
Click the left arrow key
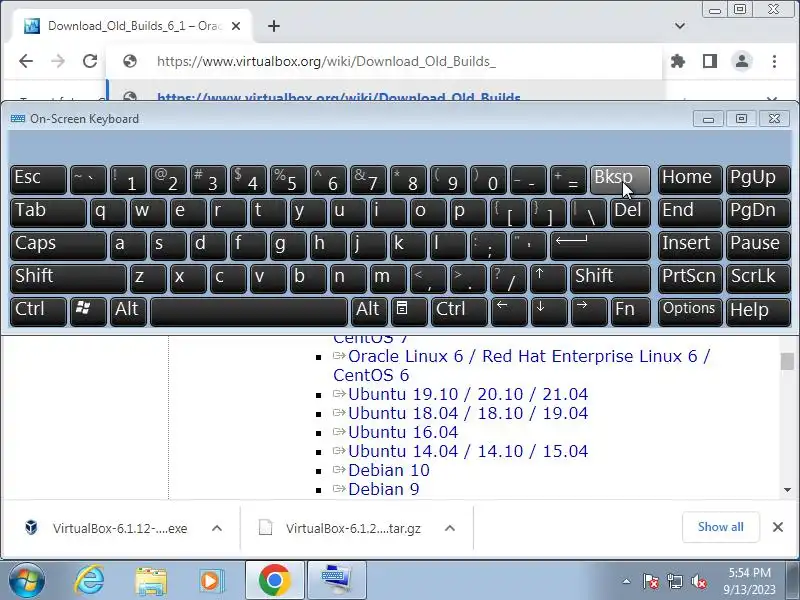click(x=509, y=311)
